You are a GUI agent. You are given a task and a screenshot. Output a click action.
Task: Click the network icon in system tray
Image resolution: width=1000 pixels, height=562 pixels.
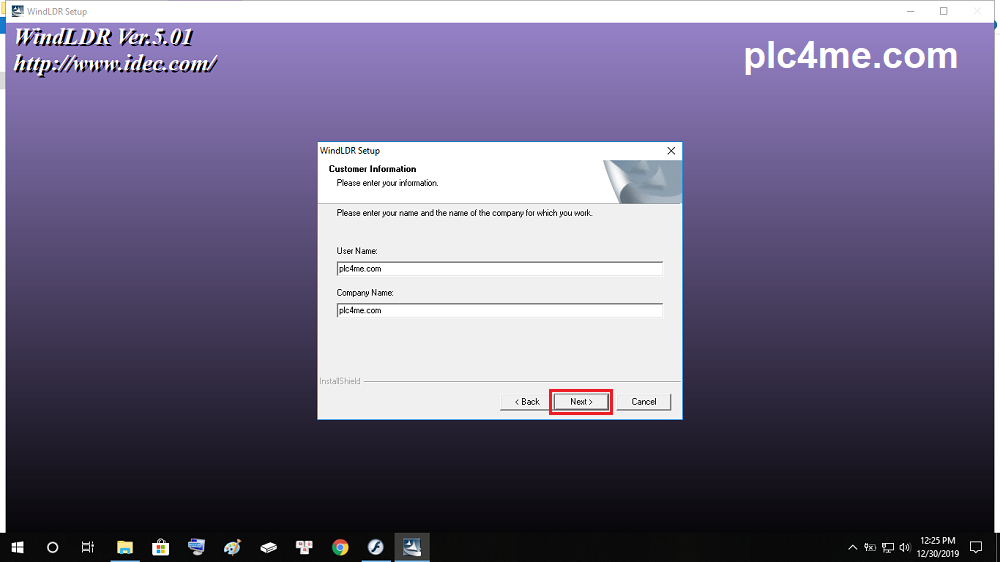coord(888,547)
